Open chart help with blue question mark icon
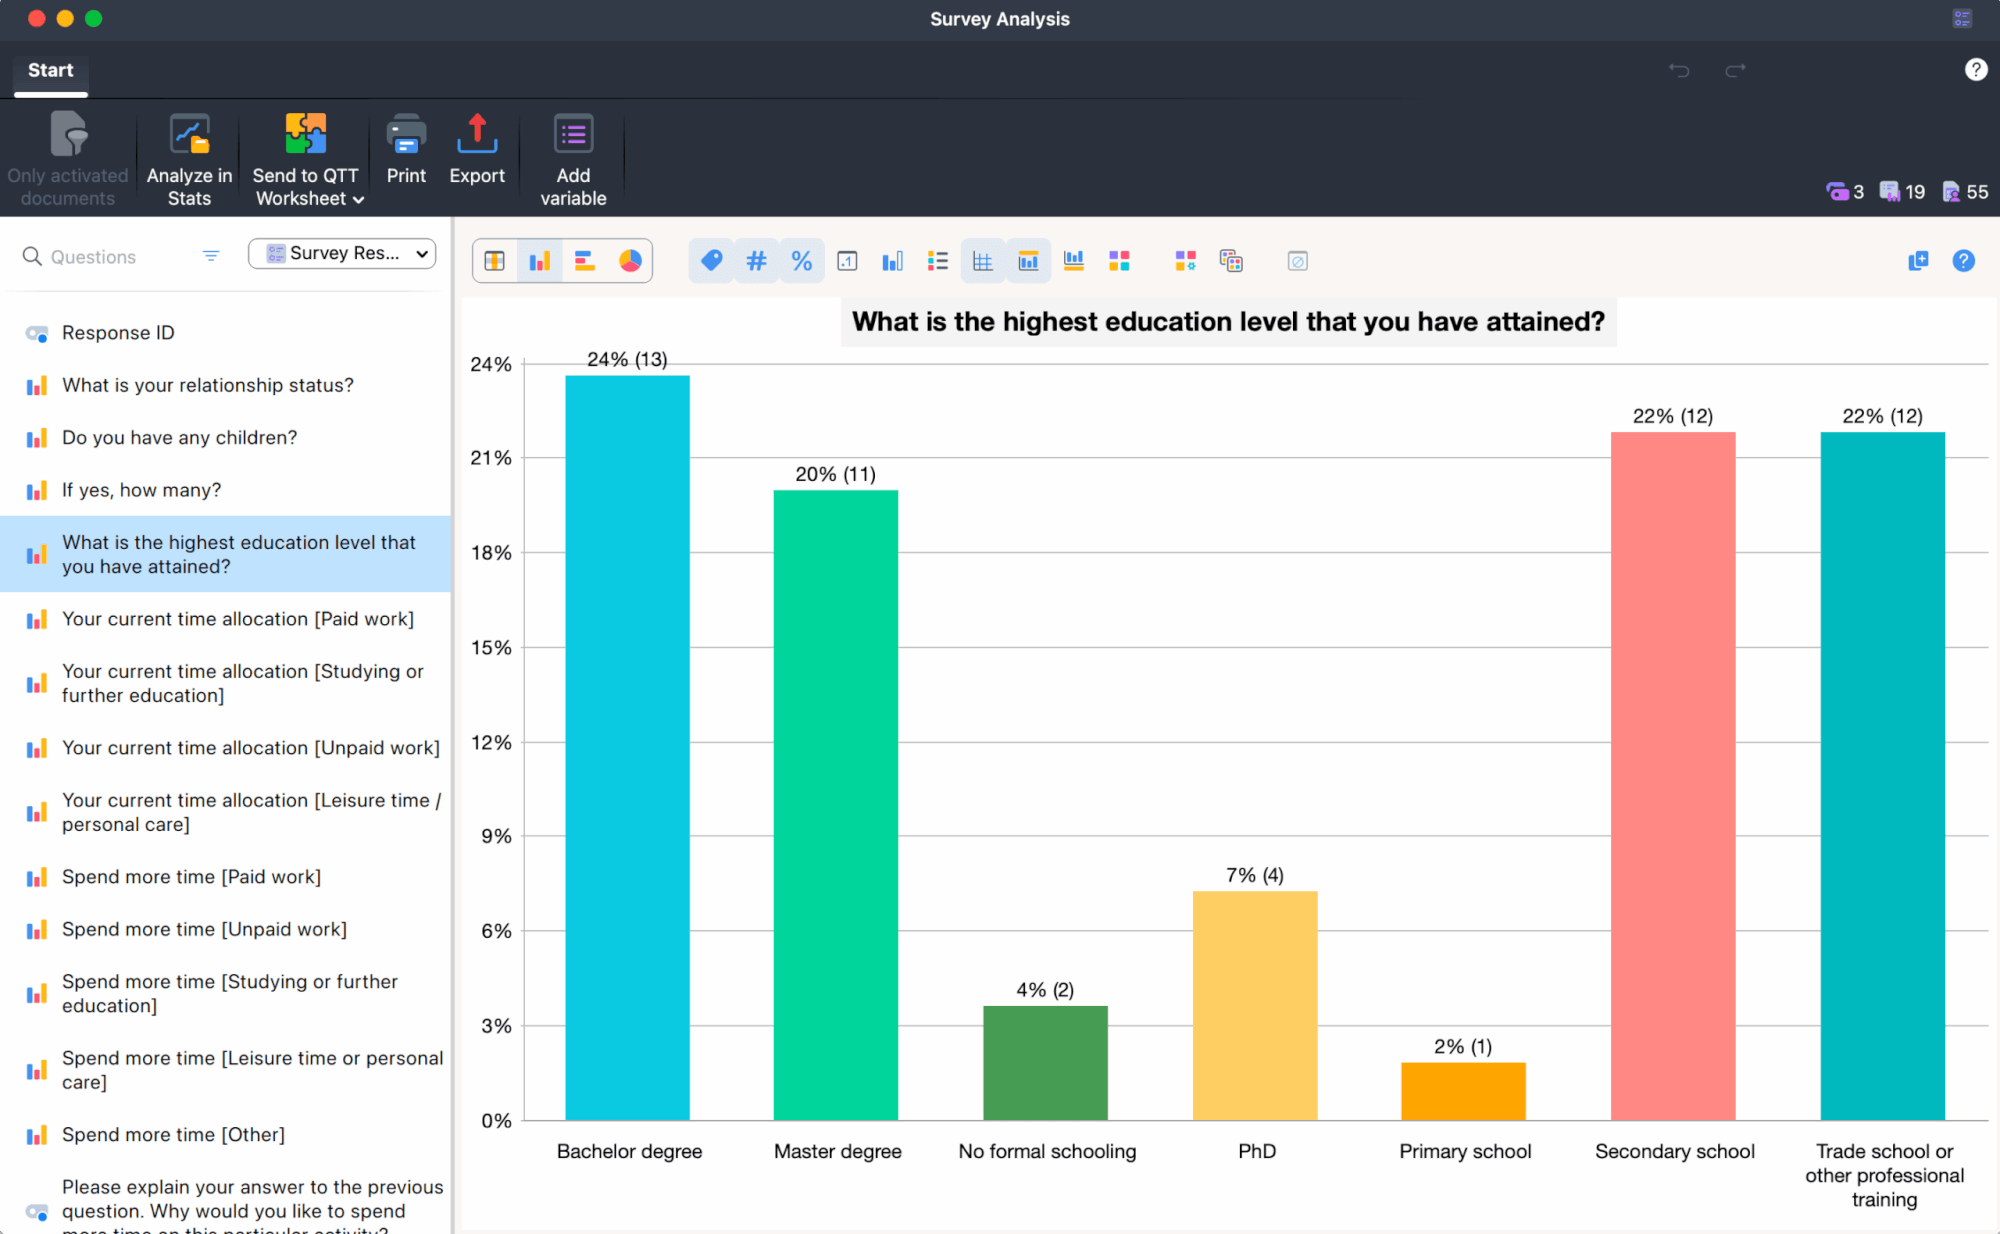This screenshot has height=1234, width=2000. (1963, 261)
